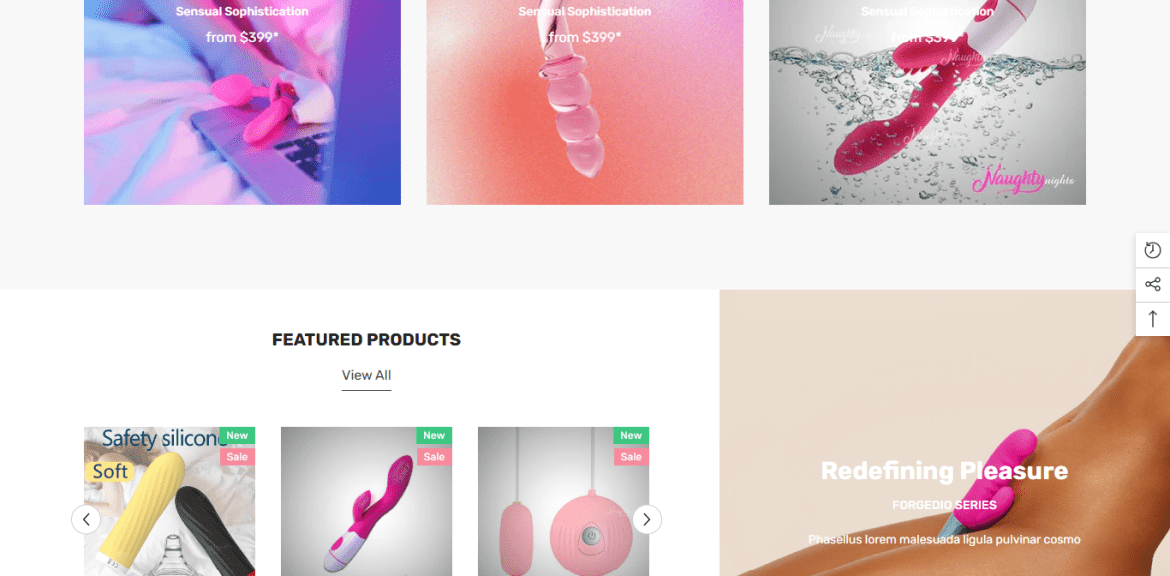Click the New badge on first product

[237, 436]
